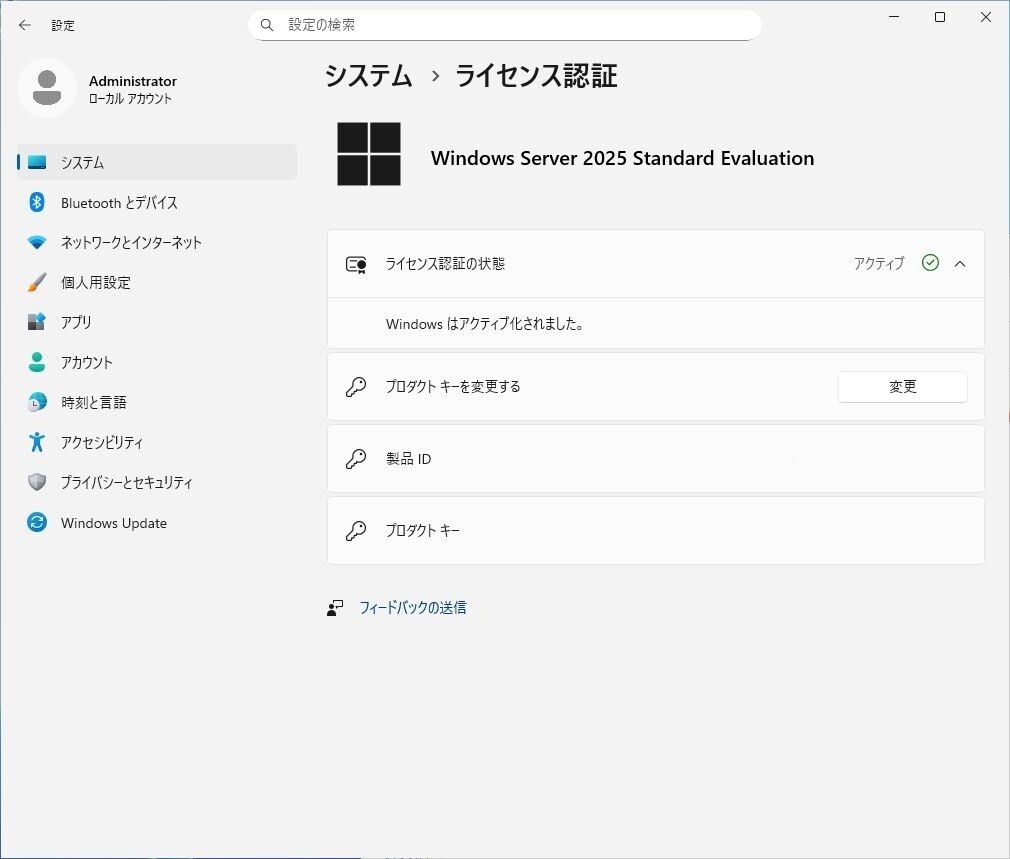Click the 製品 ID row

pyautogui.click(x=655, y=459)
